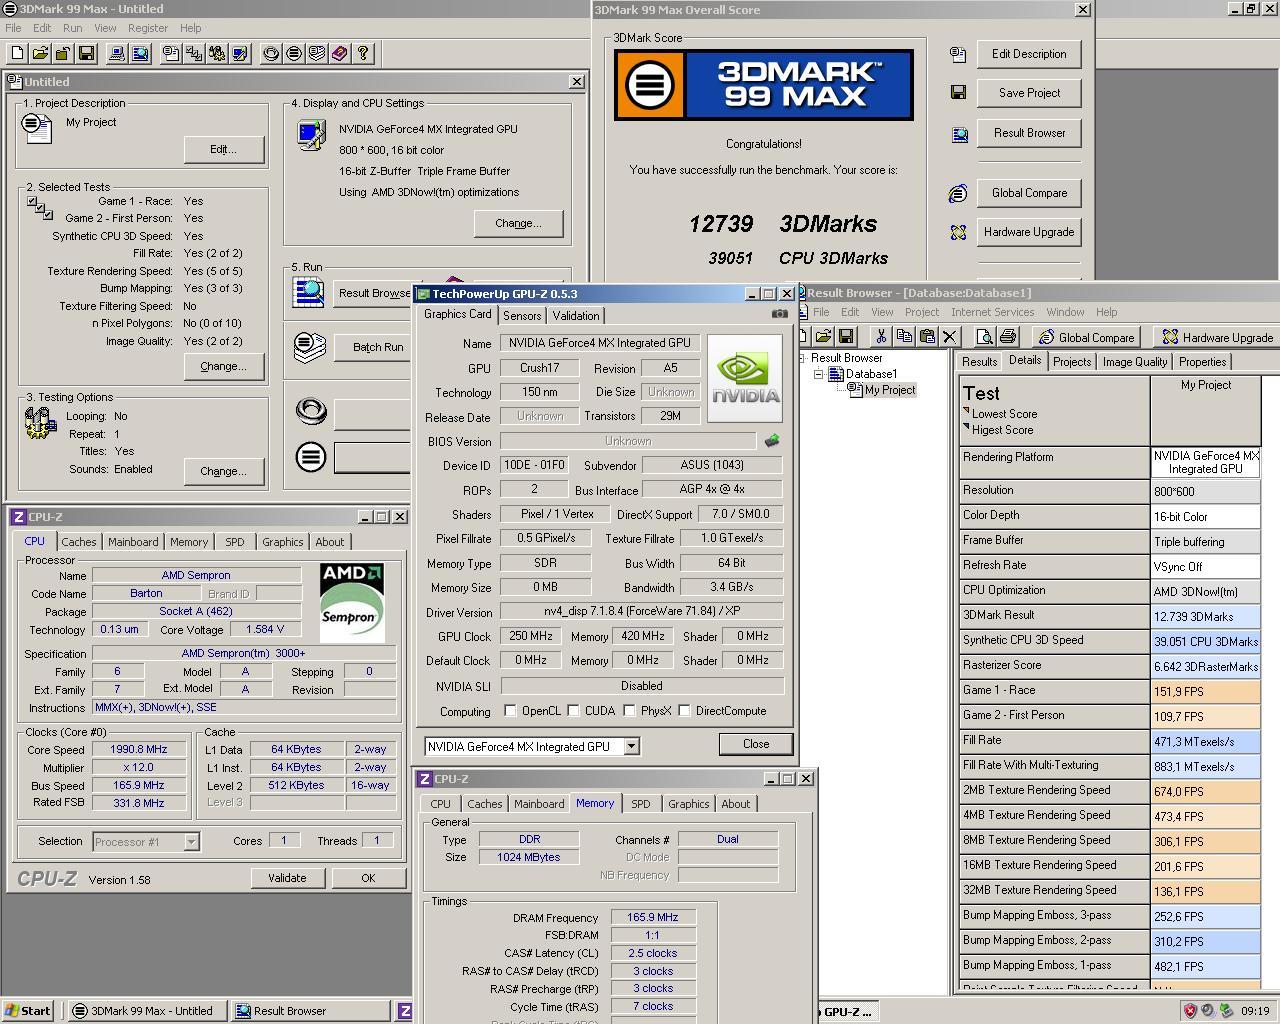Click the Copy icon in Result Browser toolbar
The image size is (1280, 1024).
[904, 337]
